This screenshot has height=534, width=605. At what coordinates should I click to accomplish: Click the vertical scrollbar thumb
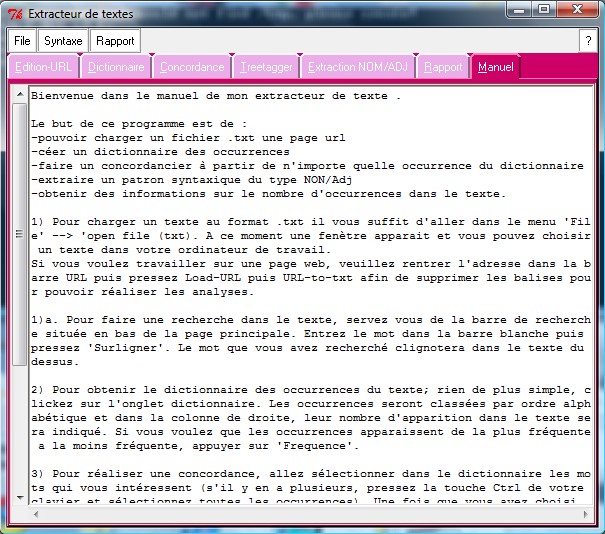(19, 234)
